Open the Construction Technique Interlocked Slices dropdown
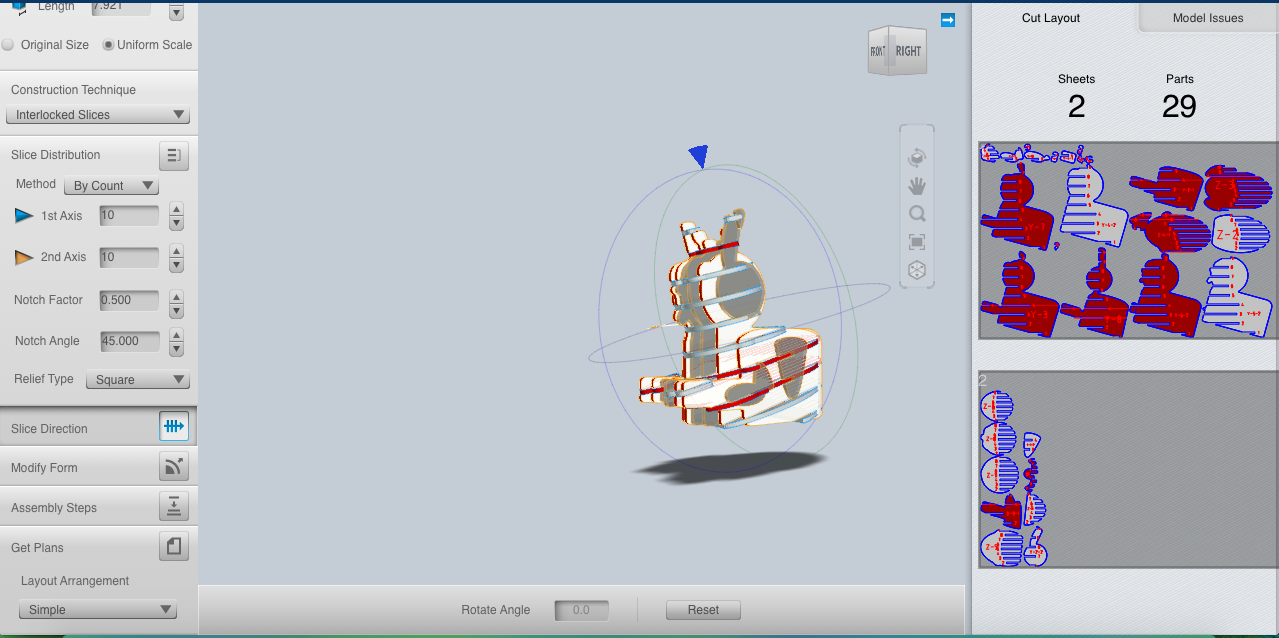The image size is (1279, 638). (97, 115)
